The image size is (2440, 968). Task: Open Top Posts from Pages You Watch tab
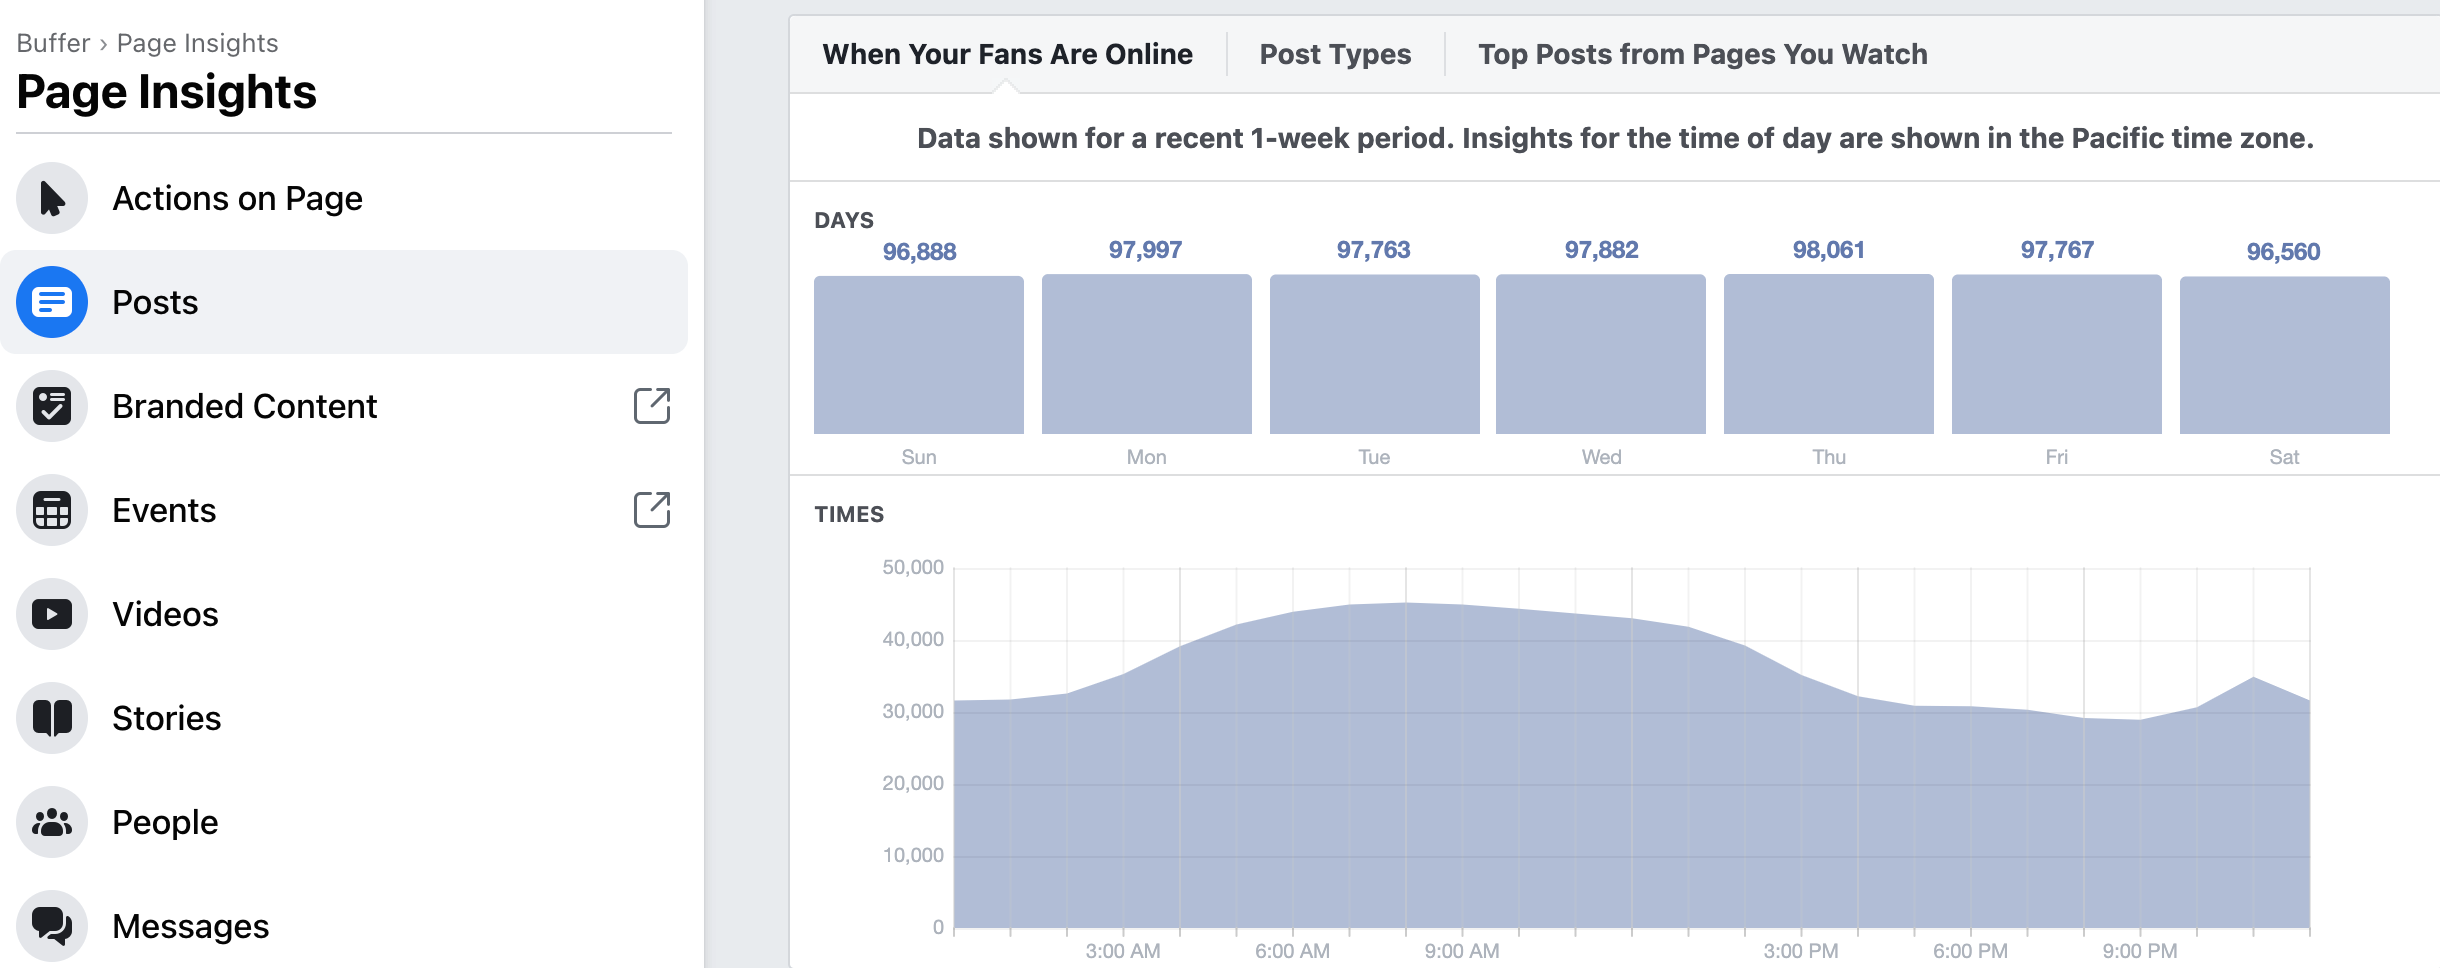pos(1703,54)
